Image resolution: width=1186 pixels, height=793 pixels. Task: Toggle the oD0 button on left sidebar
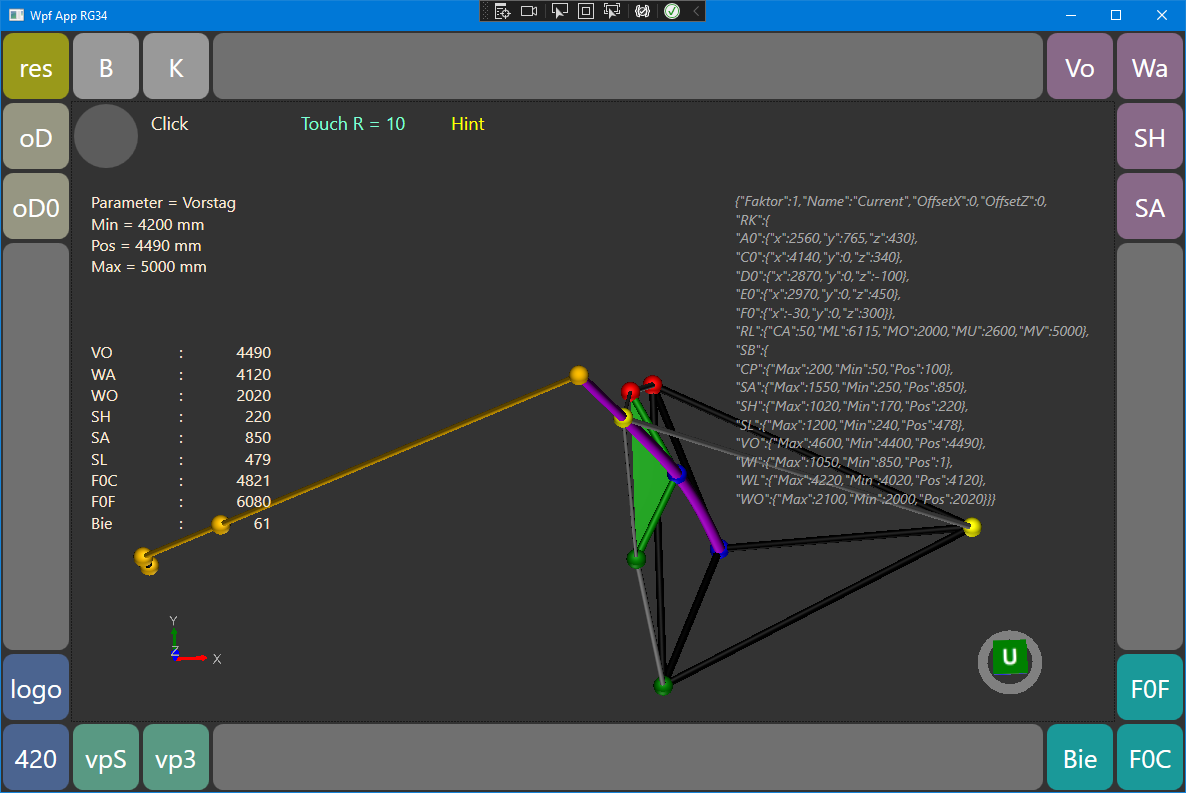pos(36,207)
